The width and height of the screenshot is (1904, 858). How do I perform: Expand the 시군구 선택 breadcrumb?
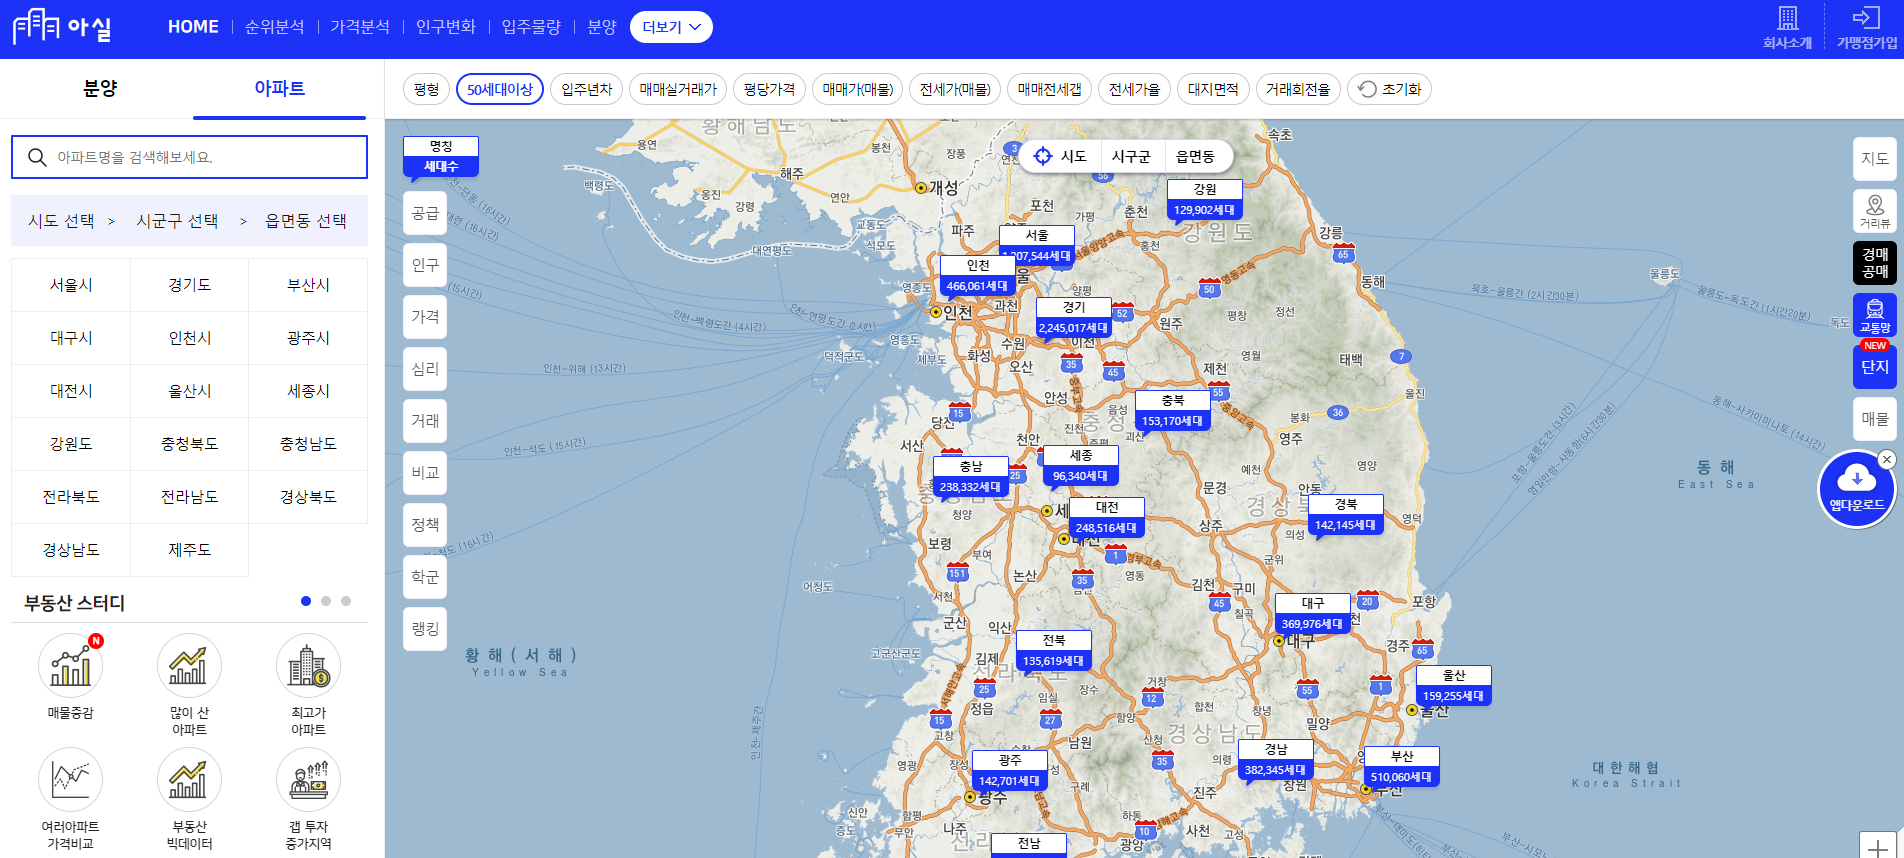coord(177,221)
